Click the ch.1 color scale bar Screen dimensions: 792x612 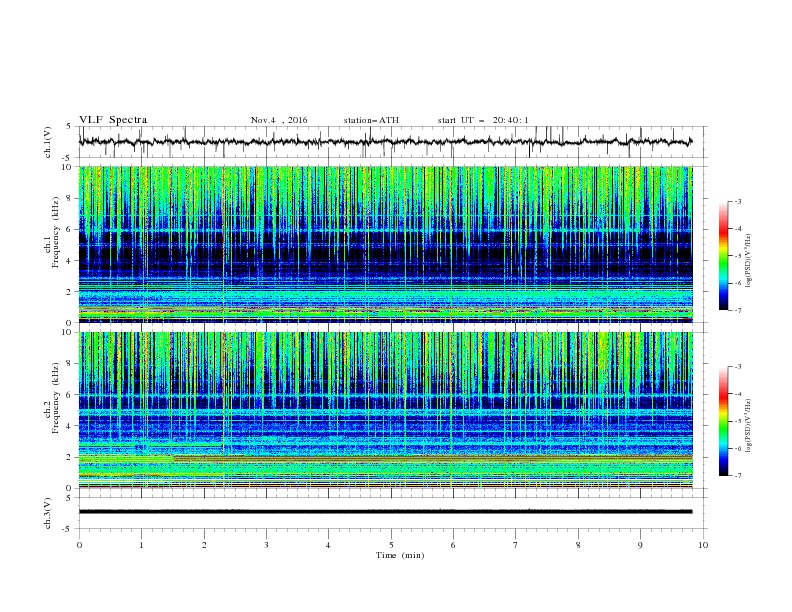tap(723, 256)
